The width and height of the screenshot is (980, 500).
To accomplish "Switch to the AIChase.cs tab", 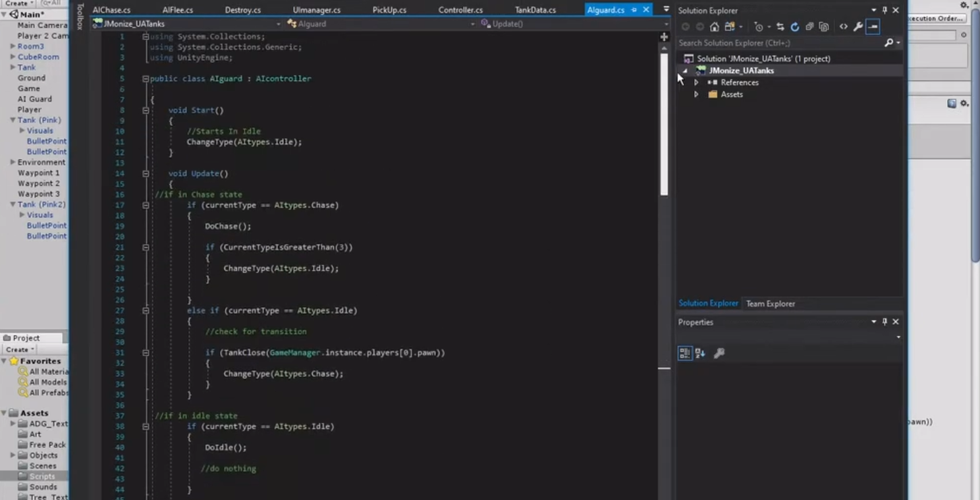I will (x=111, y=10).
